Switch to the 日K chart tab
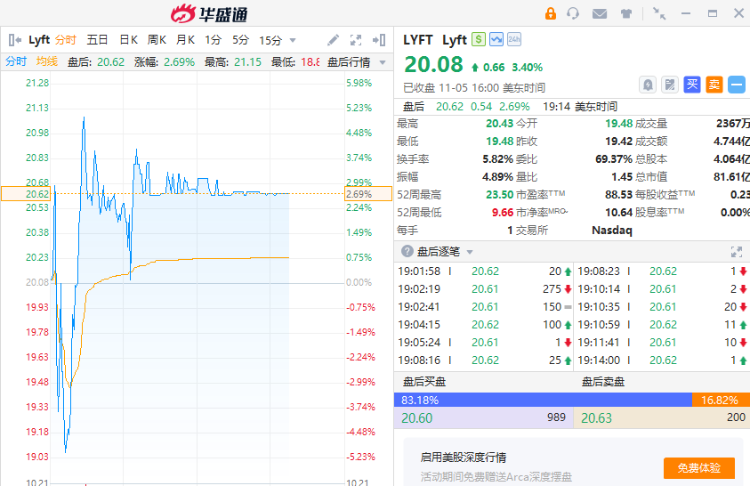 [x=128, y=40]
